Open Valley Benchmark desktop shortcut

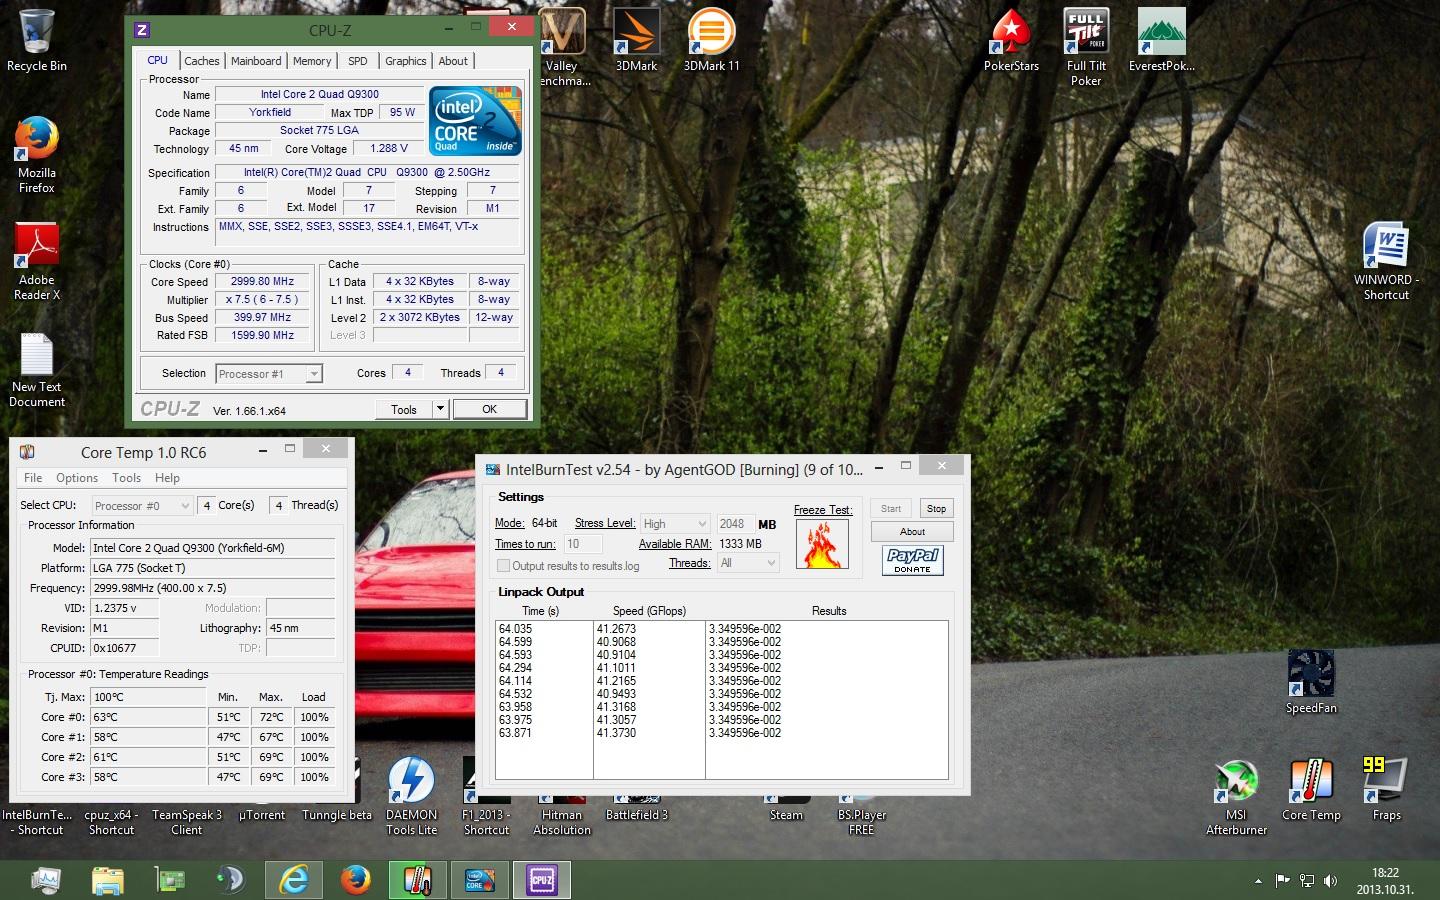pyautogui.click(x=561, y=48)
